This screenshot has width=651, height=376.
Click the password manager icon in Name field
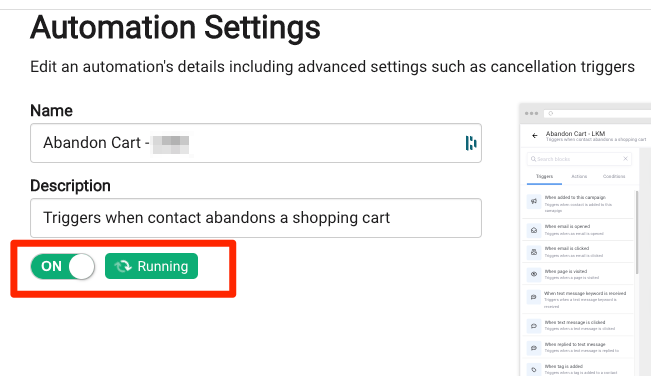470,143
